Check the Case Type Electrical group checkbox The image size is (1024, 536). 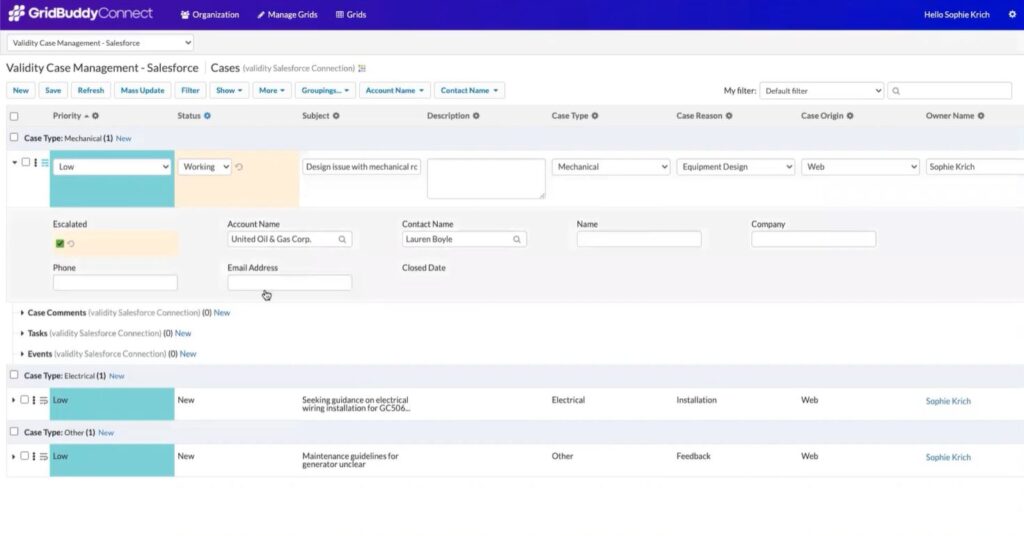point(14,375)
